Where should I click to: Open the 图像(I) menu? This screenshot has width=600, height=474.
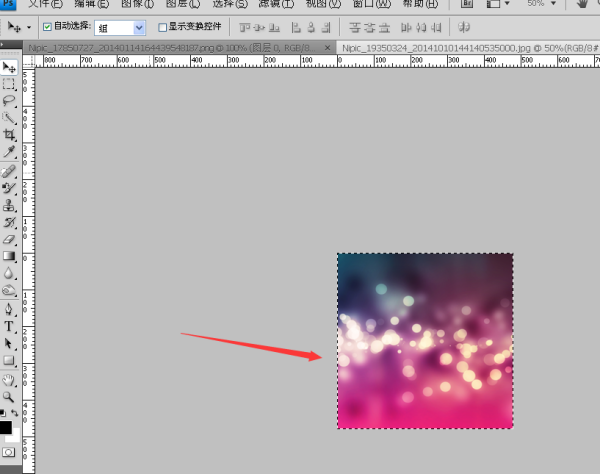tap(137, 4)
